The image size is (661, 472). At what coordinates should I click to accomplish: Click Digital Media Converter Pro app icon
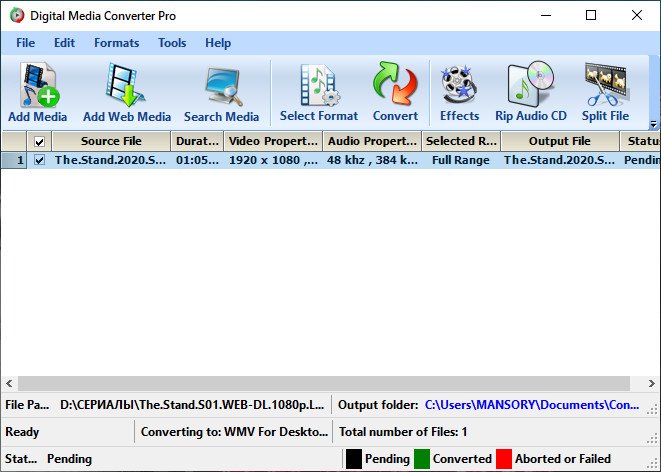click(17, 16)
